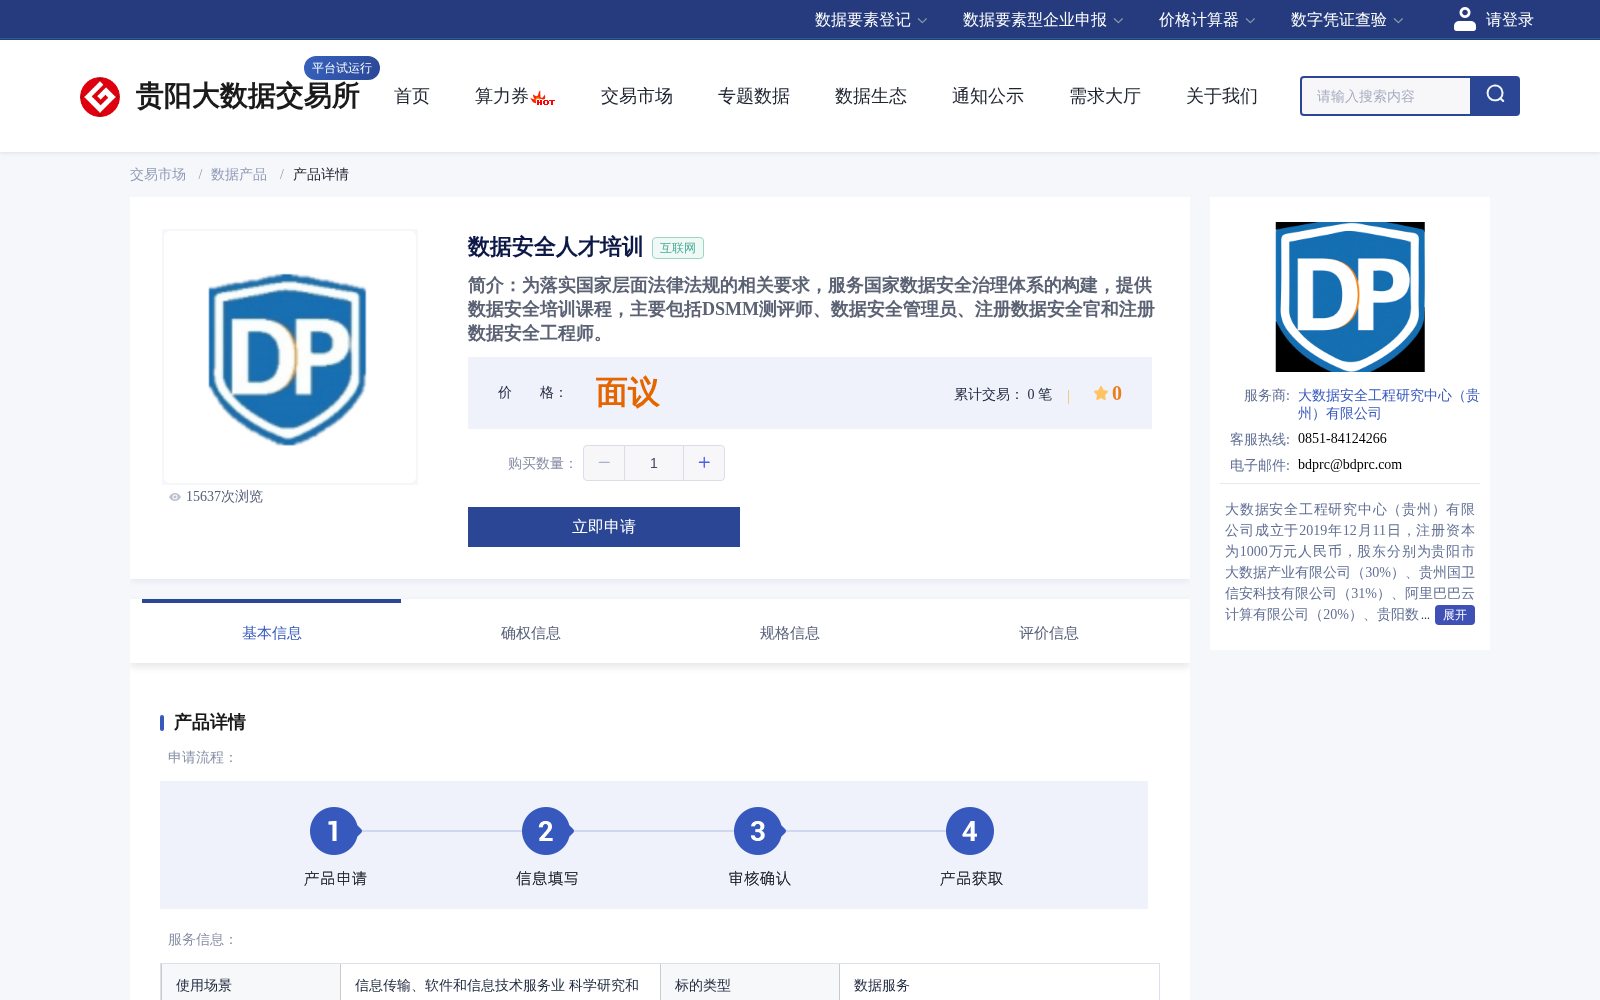1600x1000 pixels.
Task: Switch to the 基本信息 tab
Action: [272, 633]
